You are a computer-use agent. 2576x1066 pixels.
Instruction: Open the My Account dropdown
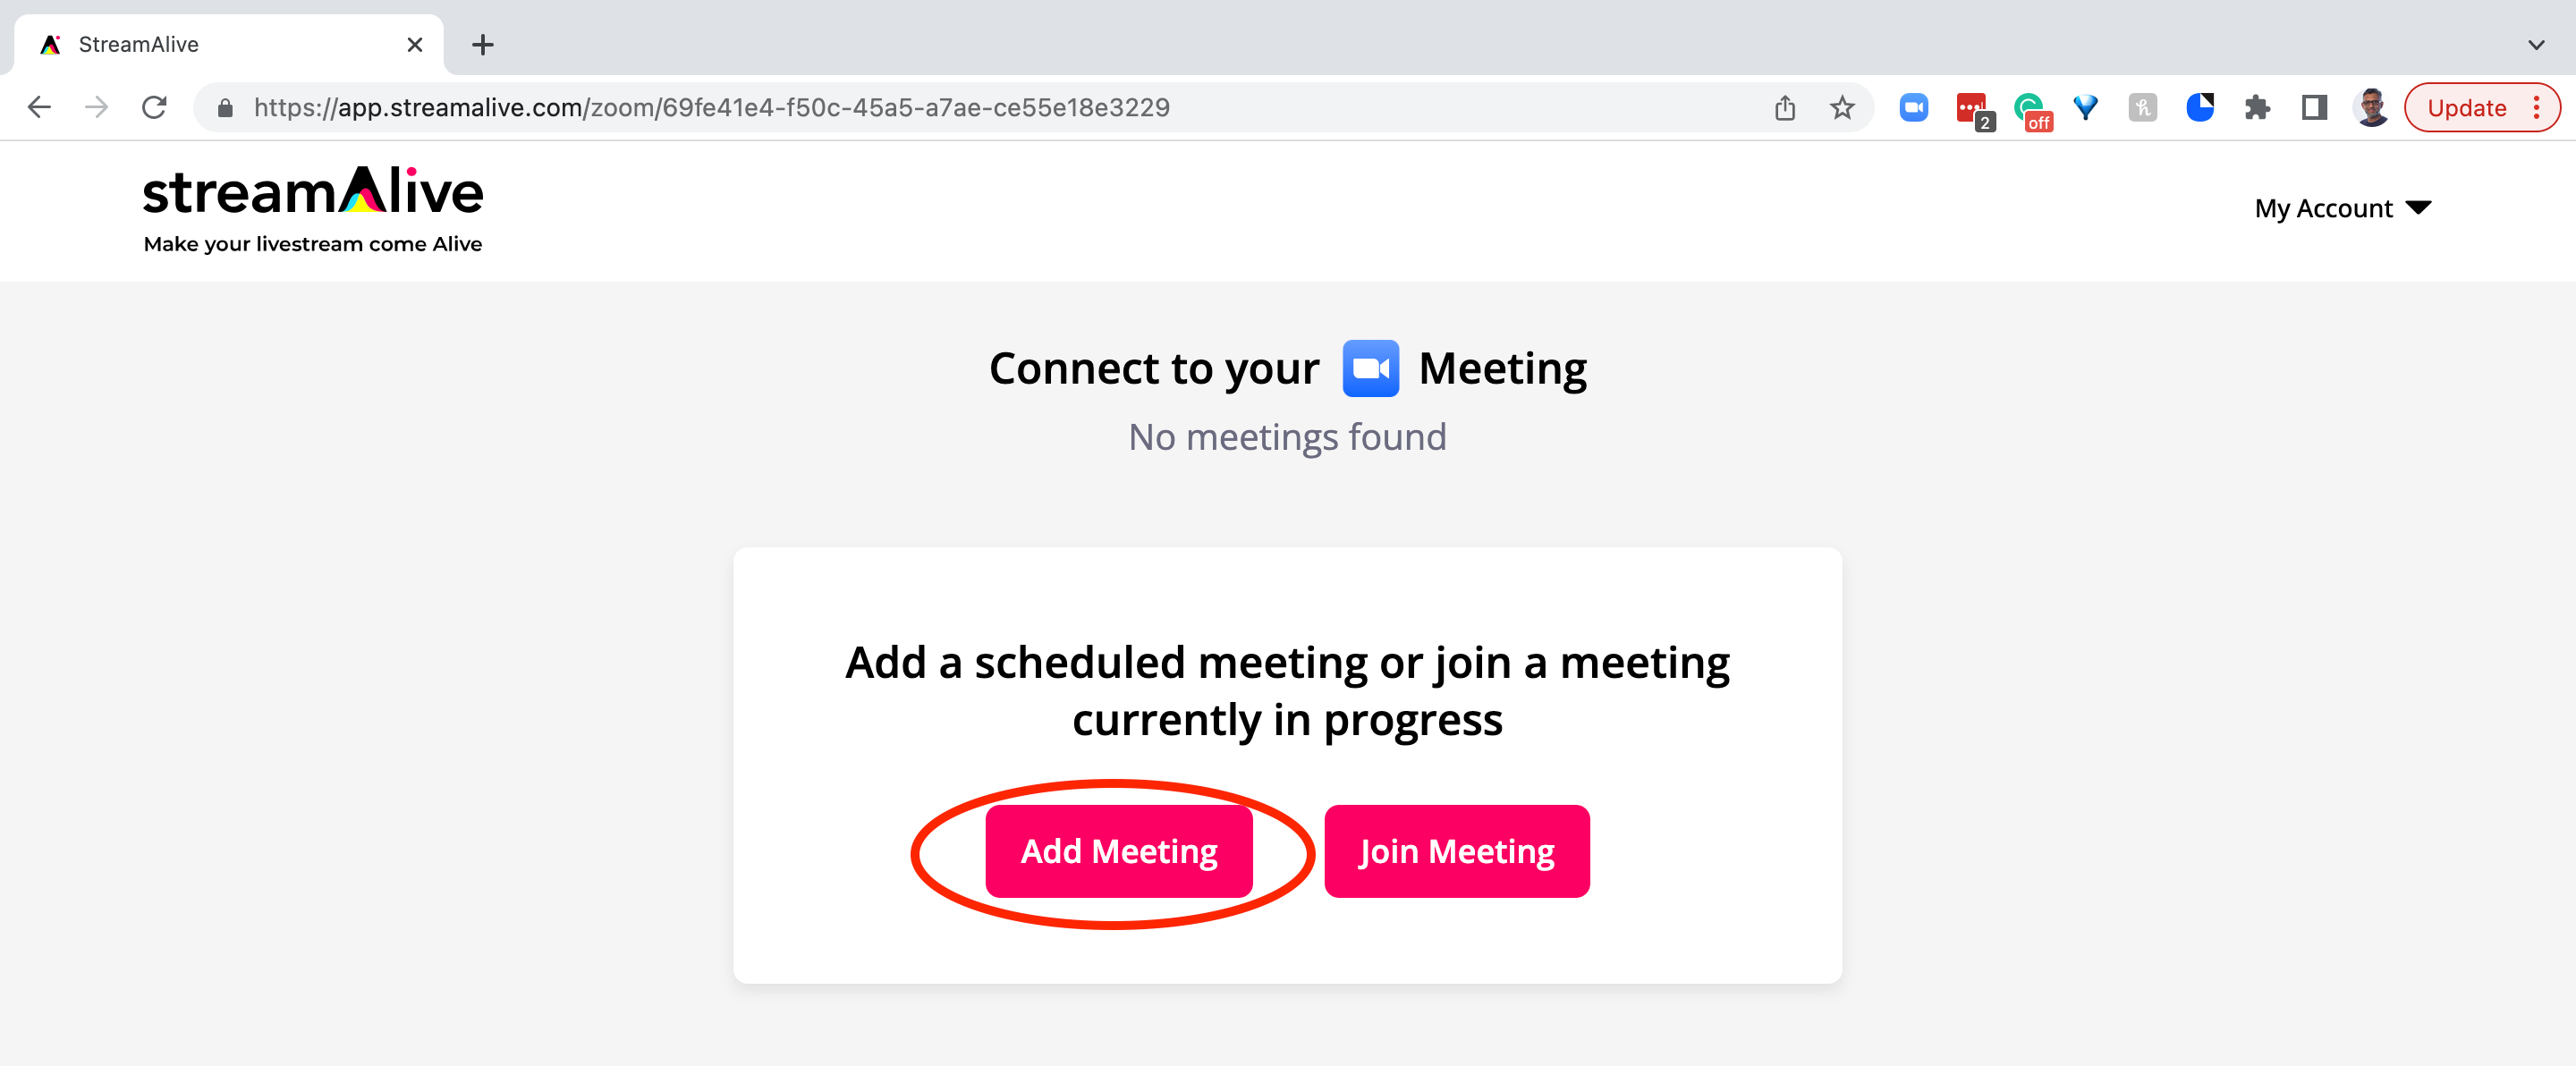(x=2342, y=208)
